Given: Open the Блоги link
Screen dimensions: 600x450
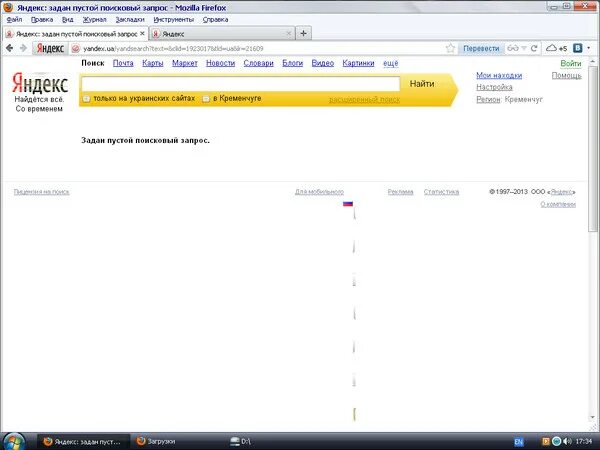Looking at the screenshot, I should pyautogui.click(x=292, y=63).
